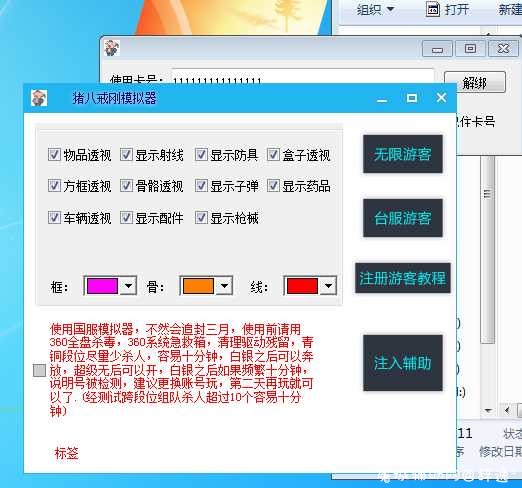This screenshot has width=522, height=488.
Task: Click the back window's title bar icon
Action: point(112,48)
